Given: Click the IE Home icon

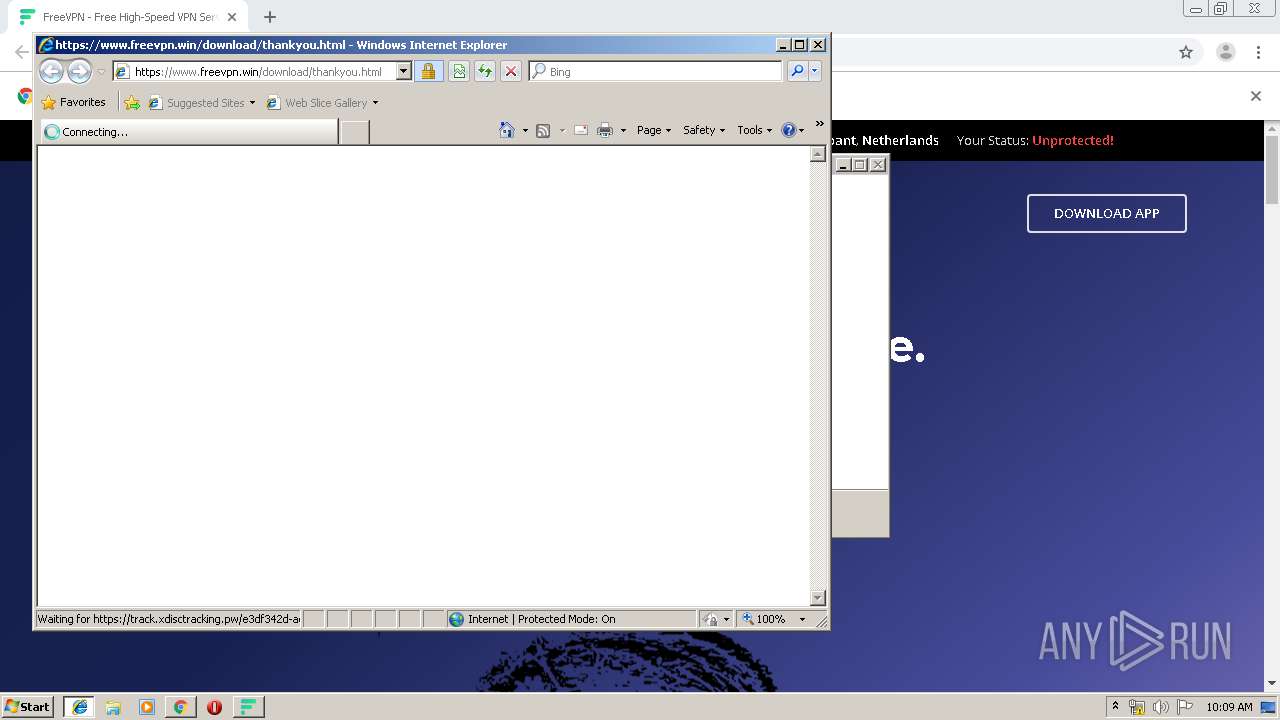Looking at the screenshot, I should (507, 130).
